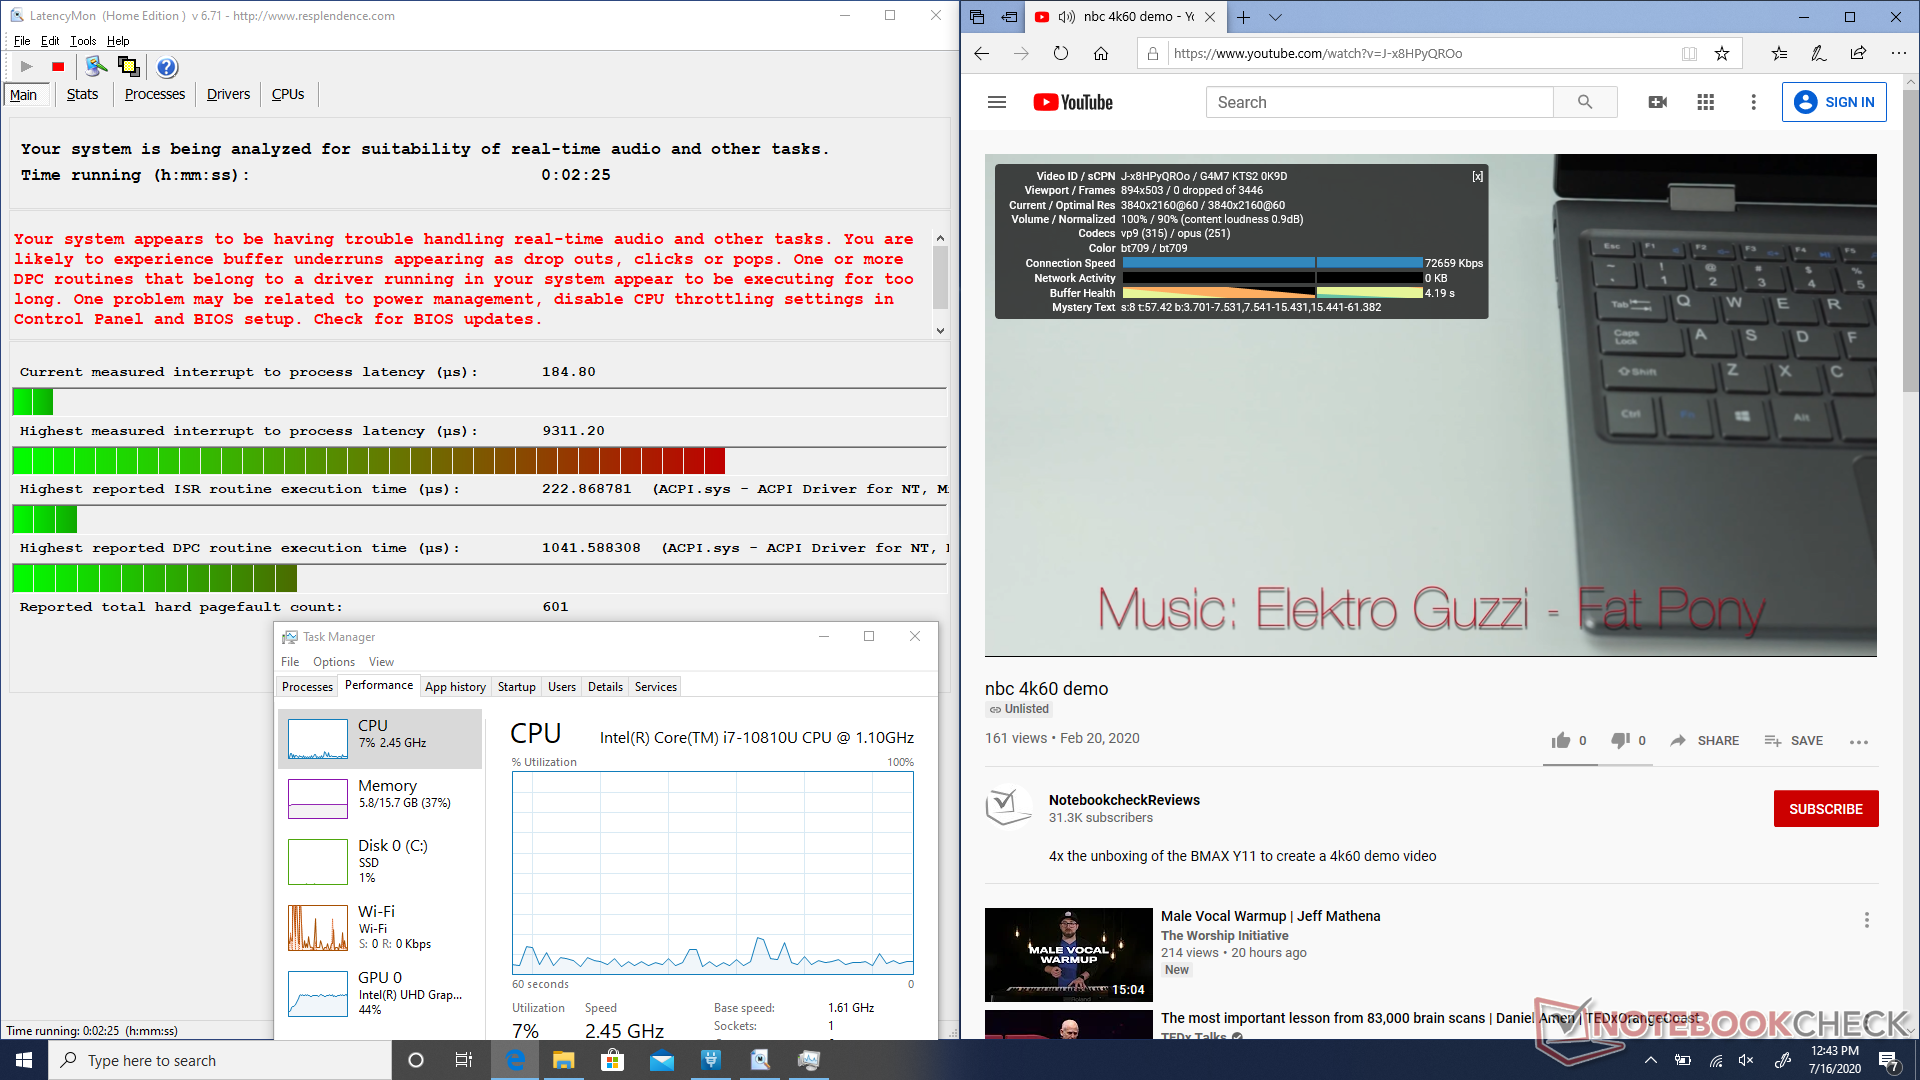
Task: Open NotebookcheckReviews channel link
Action: click(1124, 800)
